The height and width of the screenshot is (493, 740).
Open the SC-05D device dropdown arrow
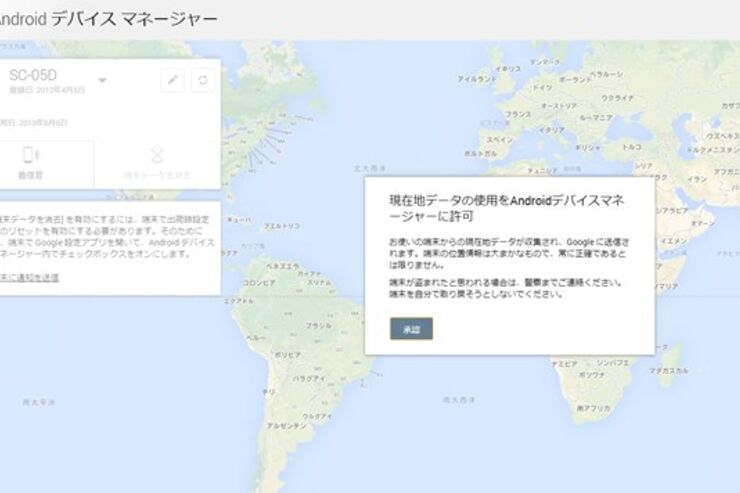pos(102,80)
